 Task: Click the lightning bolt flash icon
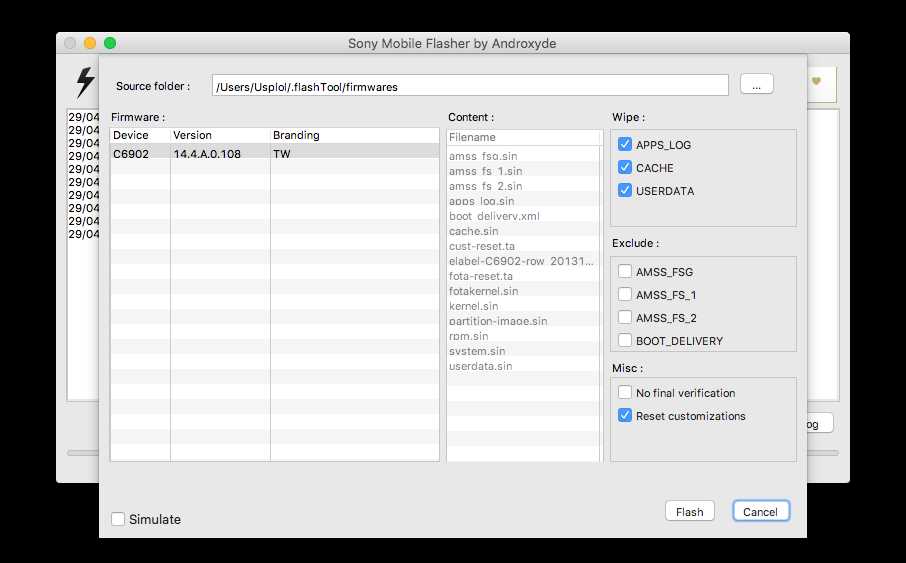(x=86, y=82)
